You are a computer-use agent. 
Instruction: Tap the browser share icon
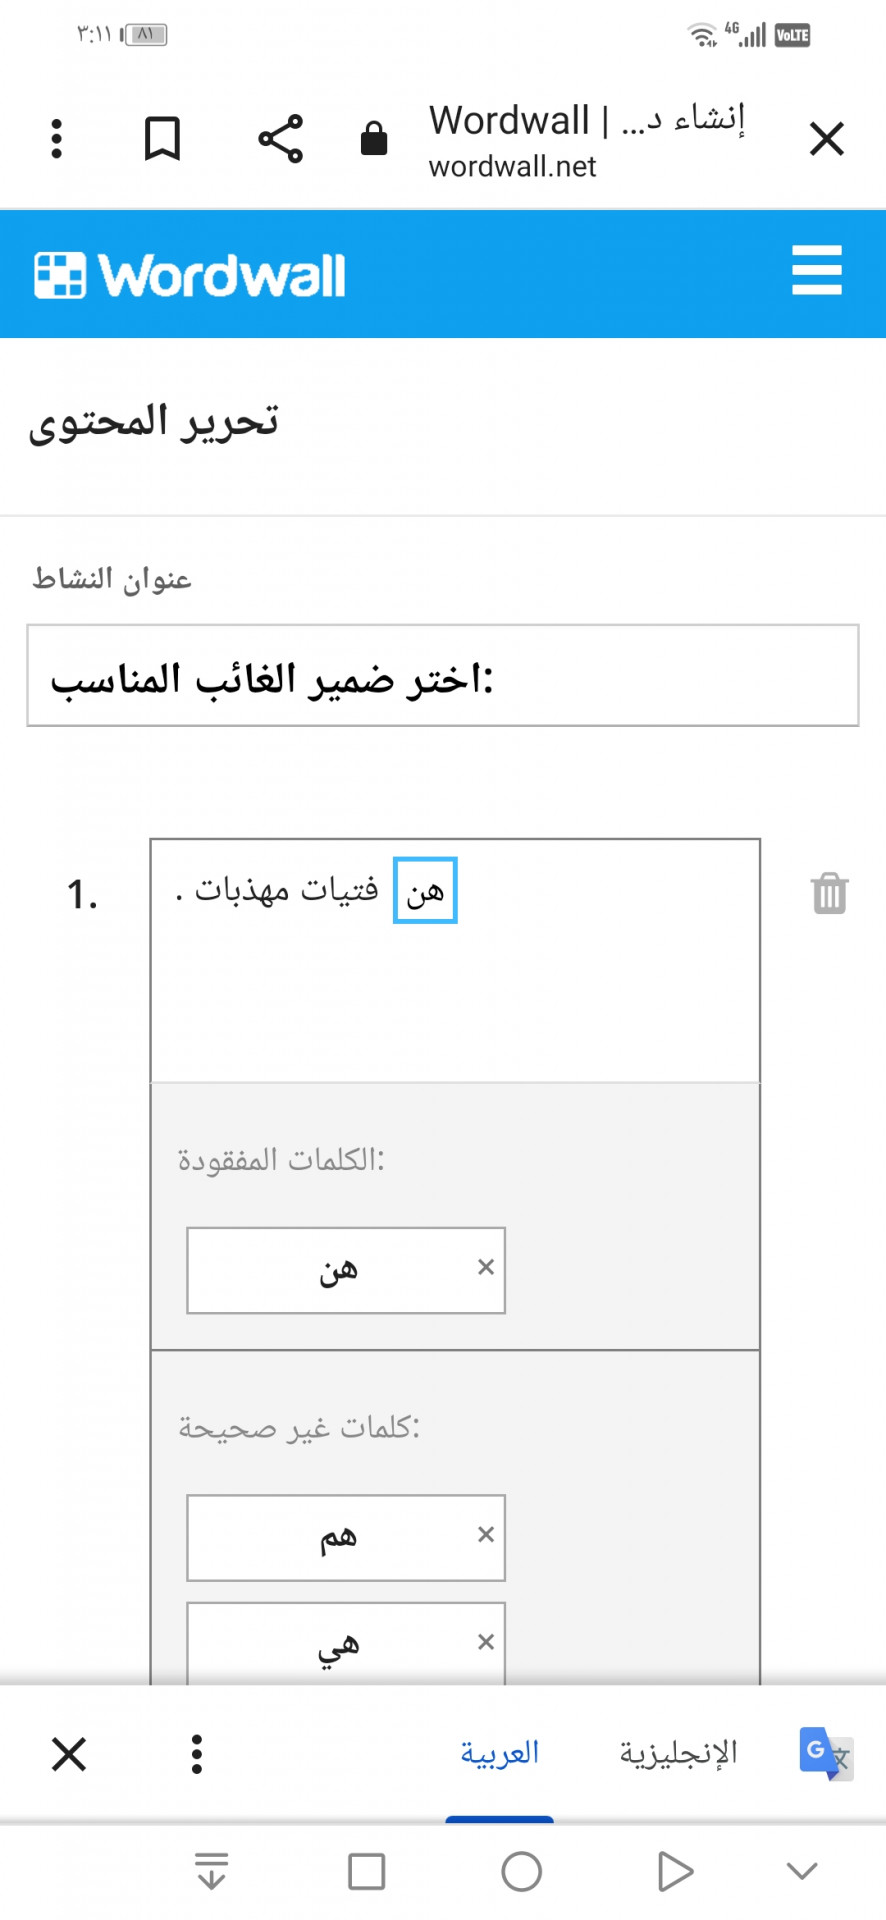click(280, 138)
